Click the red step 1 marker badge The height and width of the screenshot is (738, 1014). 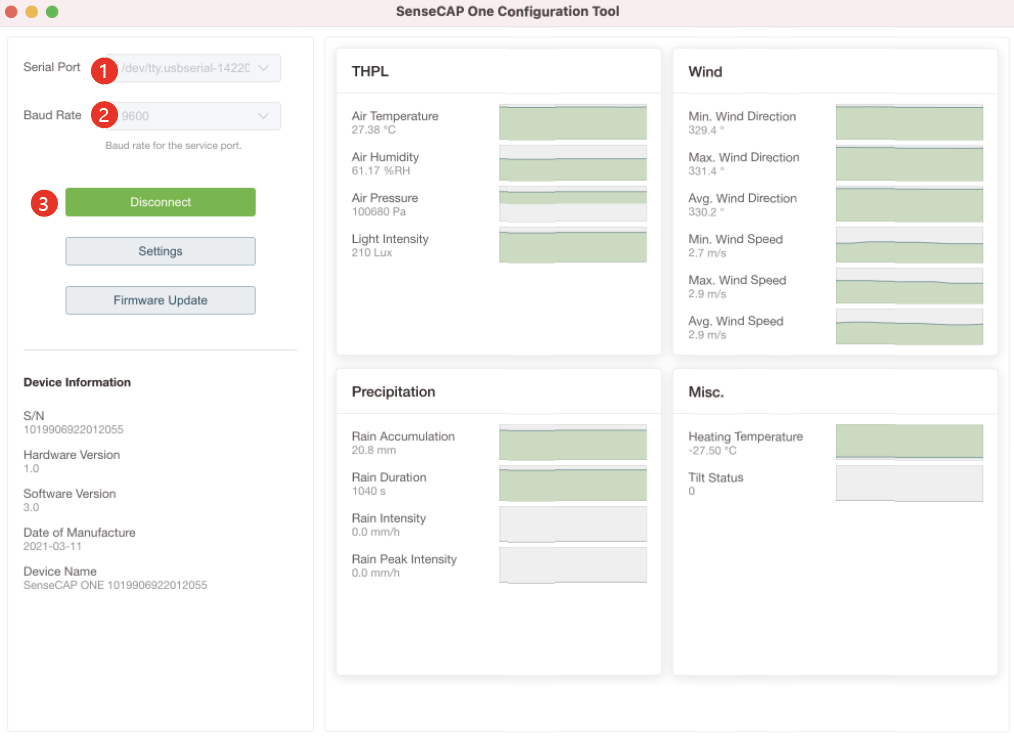pyautogui.click(x=104, y=70)
